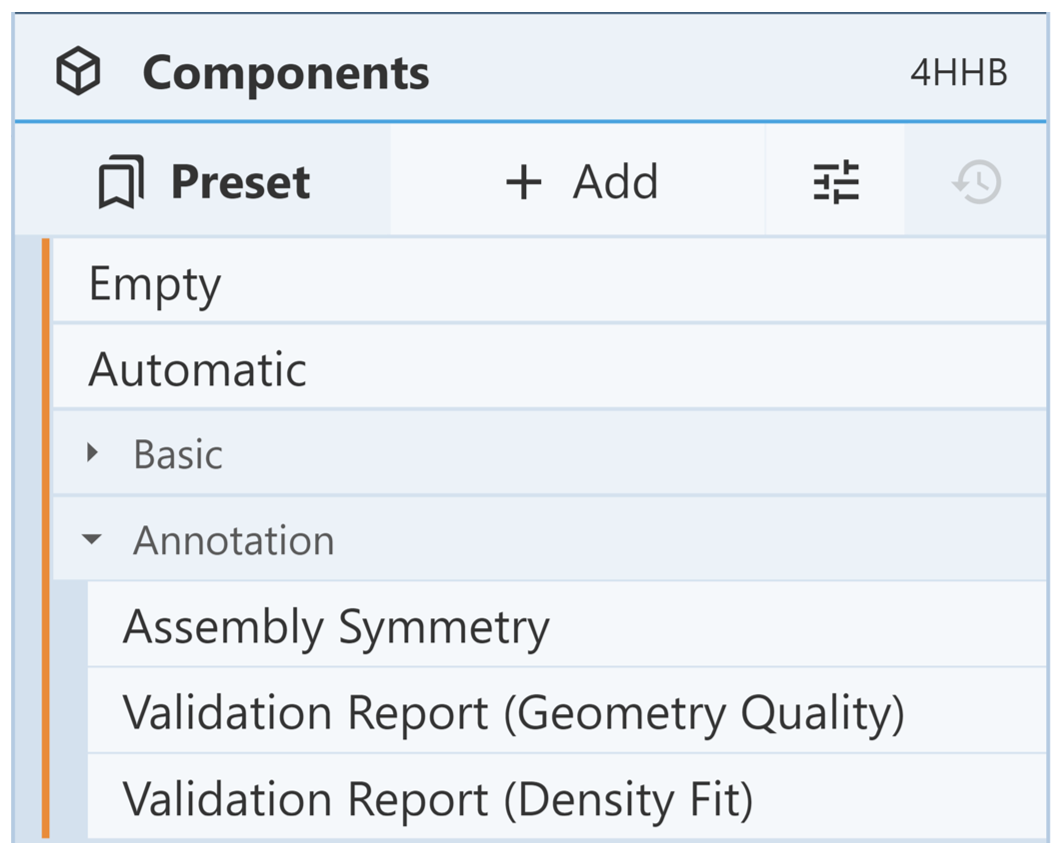Apply the Automatic preset
Screen dimensions: 1062x852
(197, 370)
